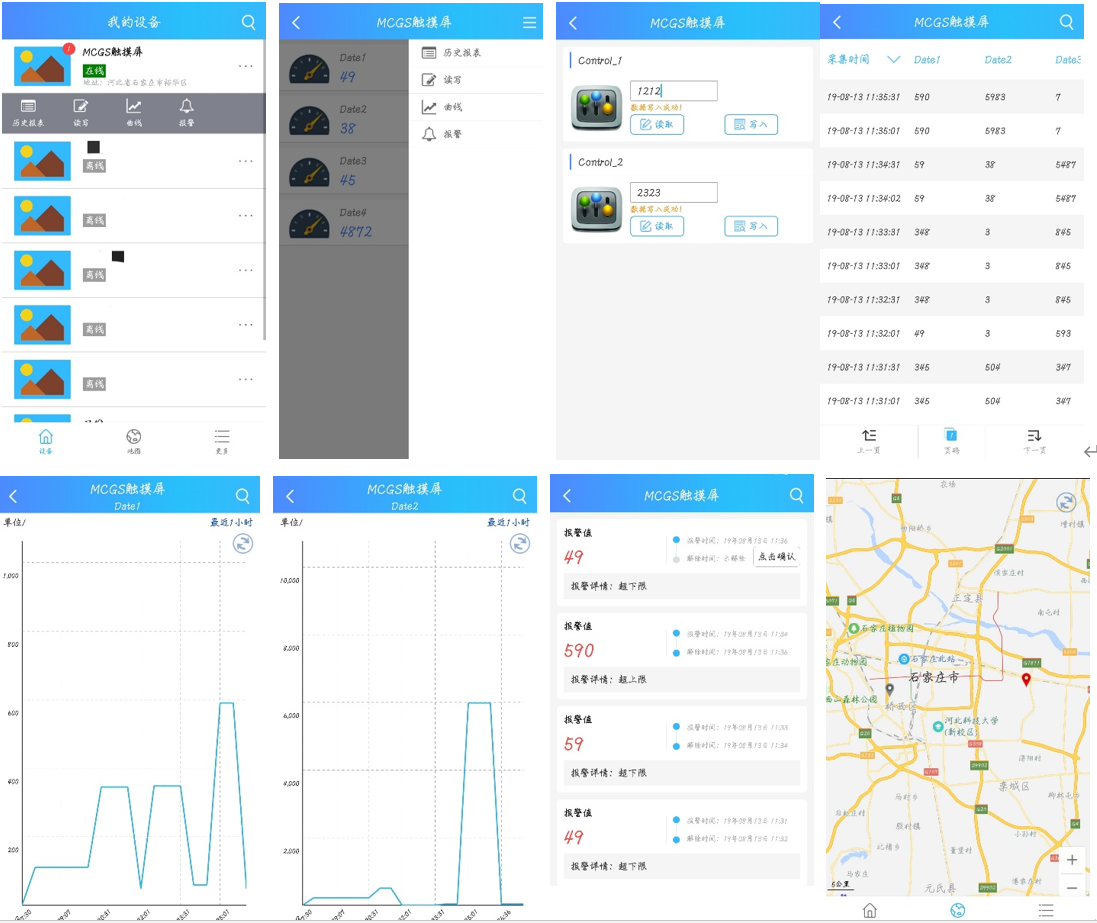Go back from the Control_1 read-write screen

coord(573,23)
